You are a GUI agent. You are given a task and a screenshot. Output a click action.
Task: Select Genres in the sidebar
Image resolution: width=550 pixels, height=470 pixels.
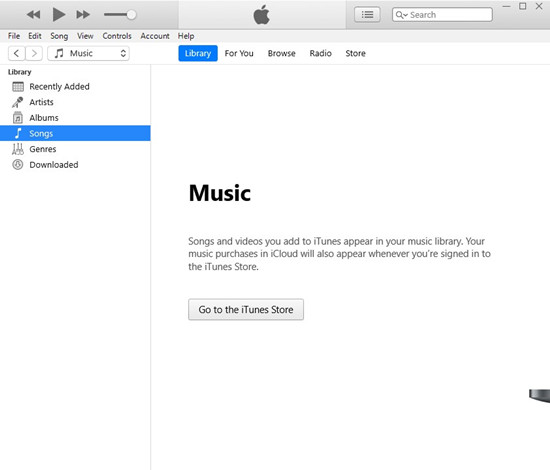tap(75, 149)
